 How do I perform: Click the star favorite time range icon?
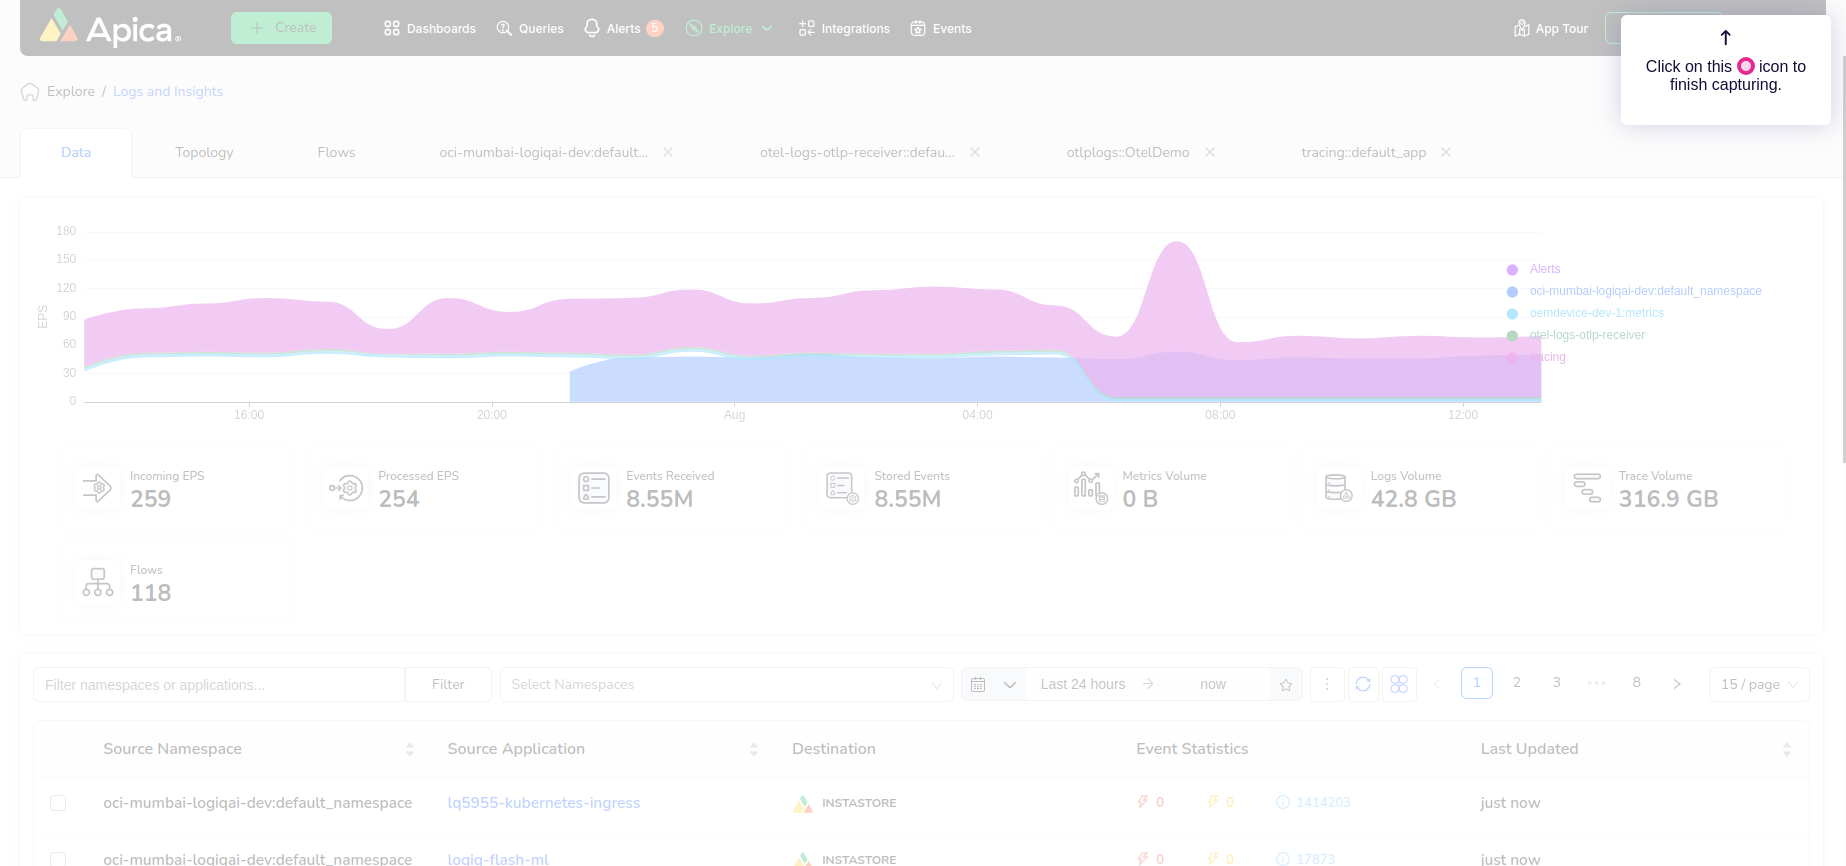point(1286,685)
